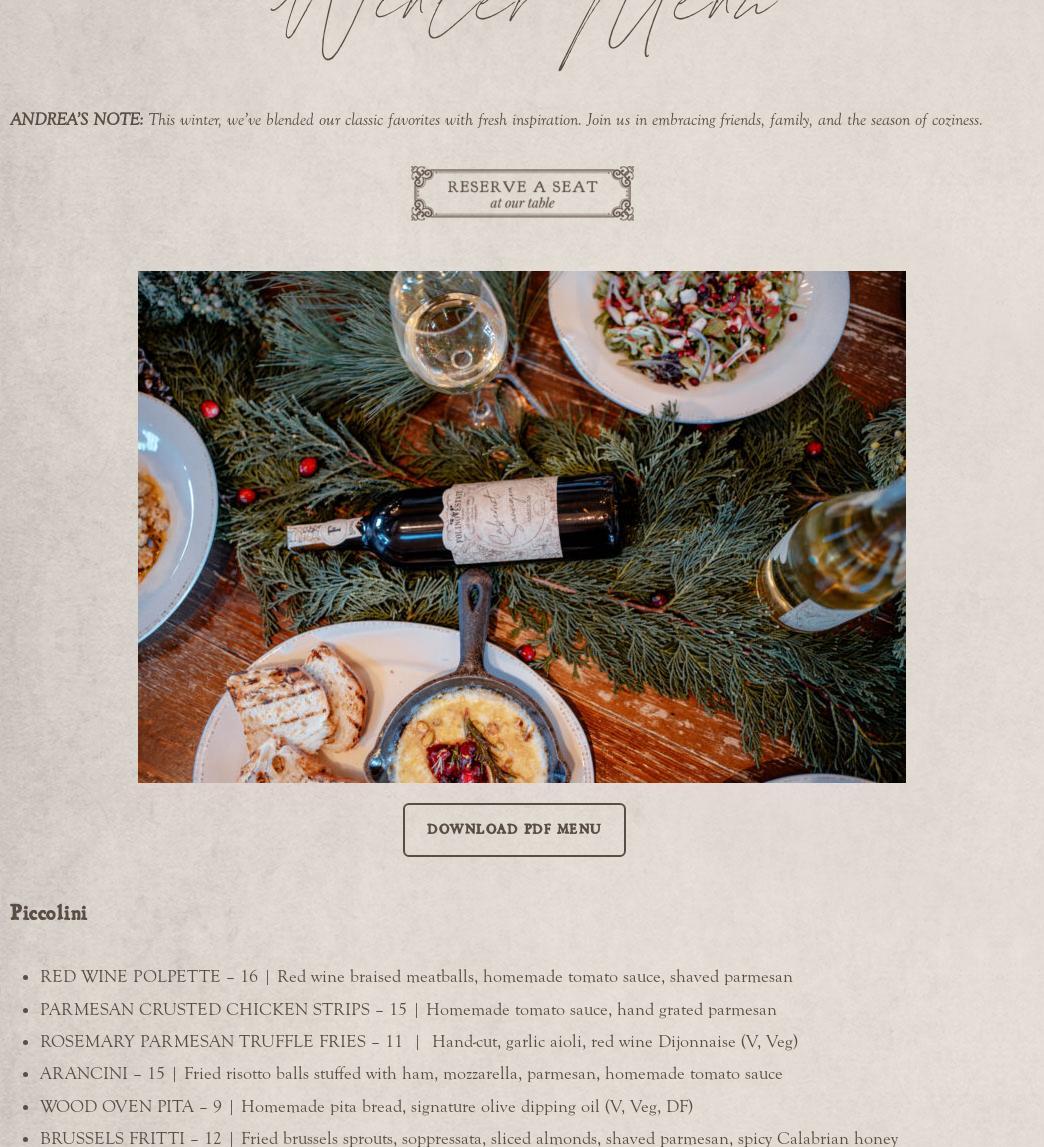The width and height of the screenshot is (1044, 1147).
Task: Open the Download PDF Menu button
Action: coord(514,830)
